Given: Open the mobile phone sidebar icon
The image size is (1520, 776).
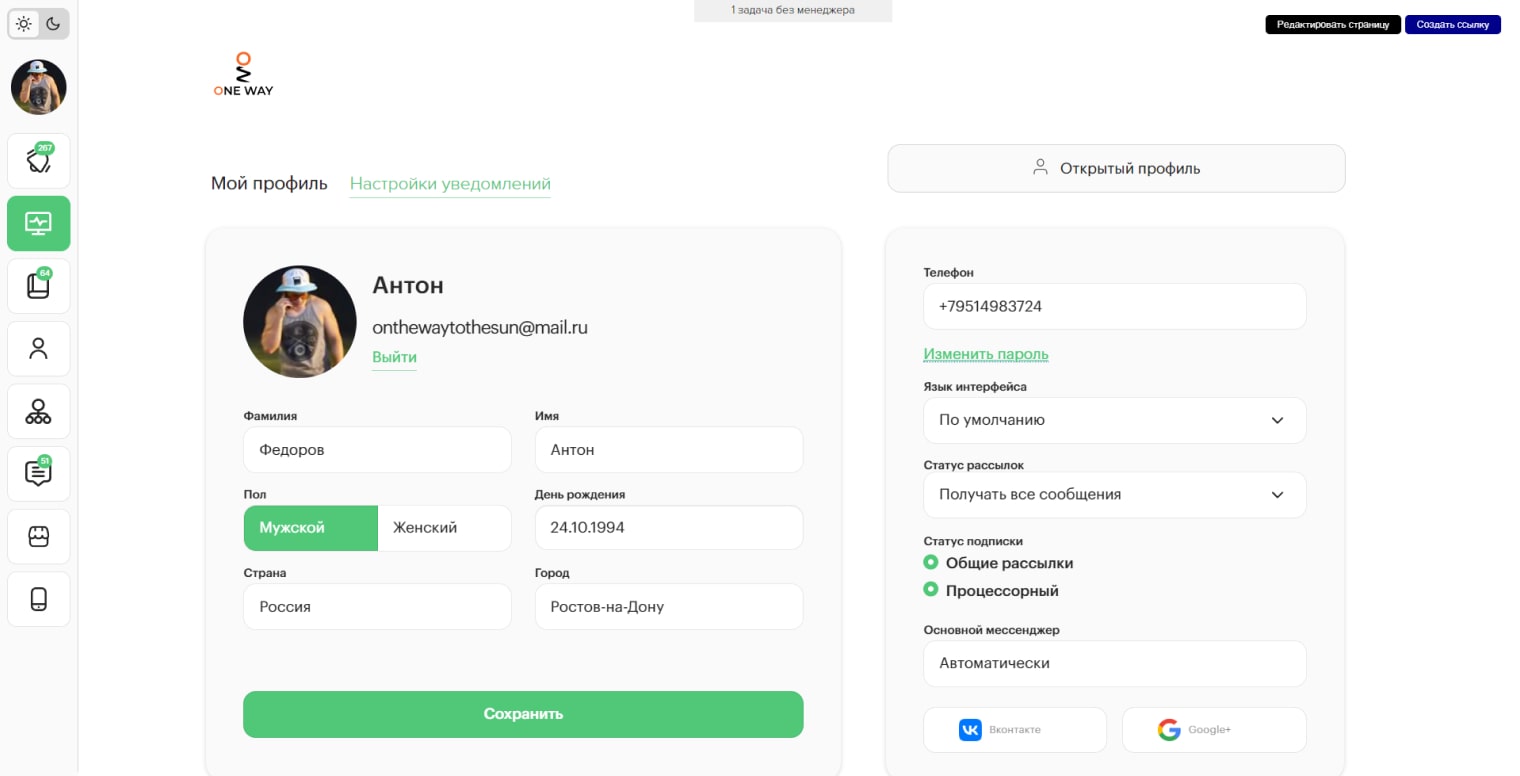Looking at the screenshot, I should [x=39, y=599].
